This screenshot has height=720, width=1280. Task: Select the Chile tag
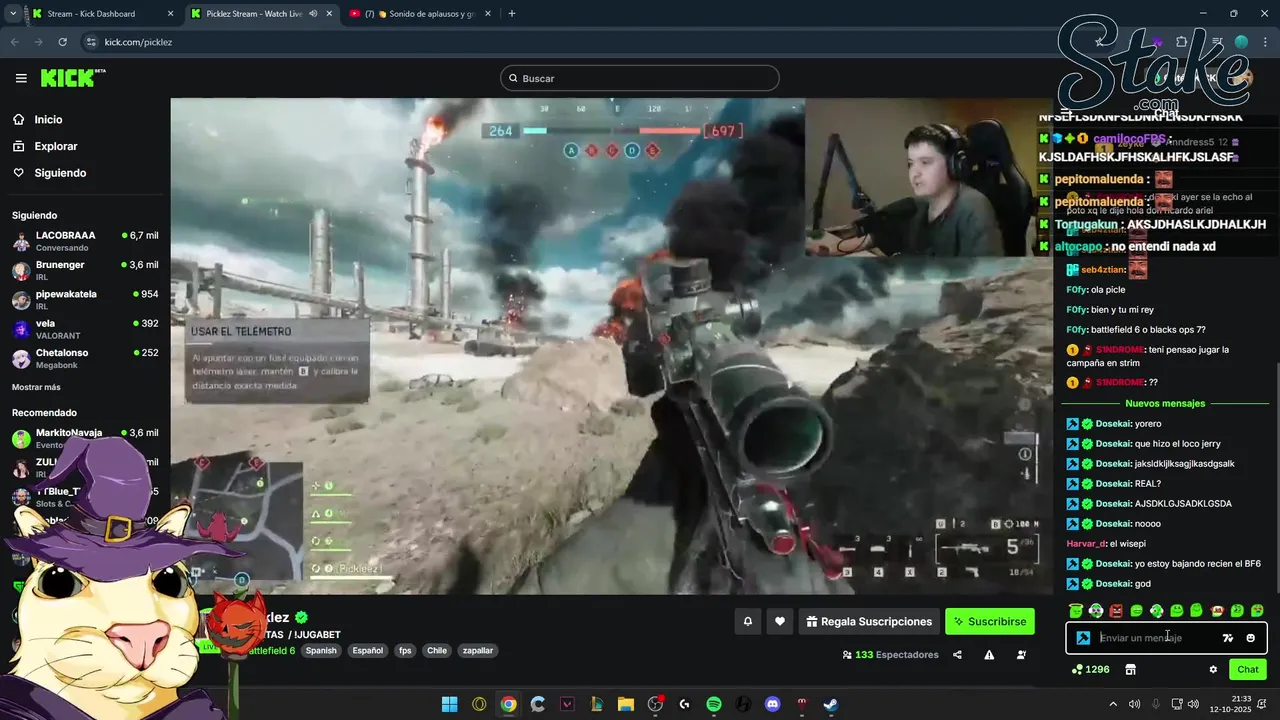437,650
